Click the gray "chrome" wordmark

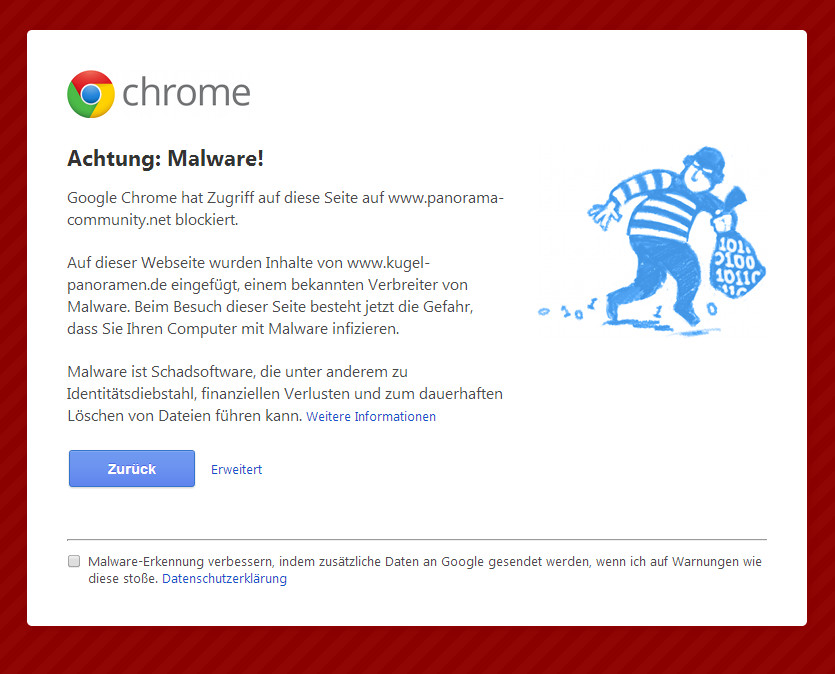pos(186,93)
